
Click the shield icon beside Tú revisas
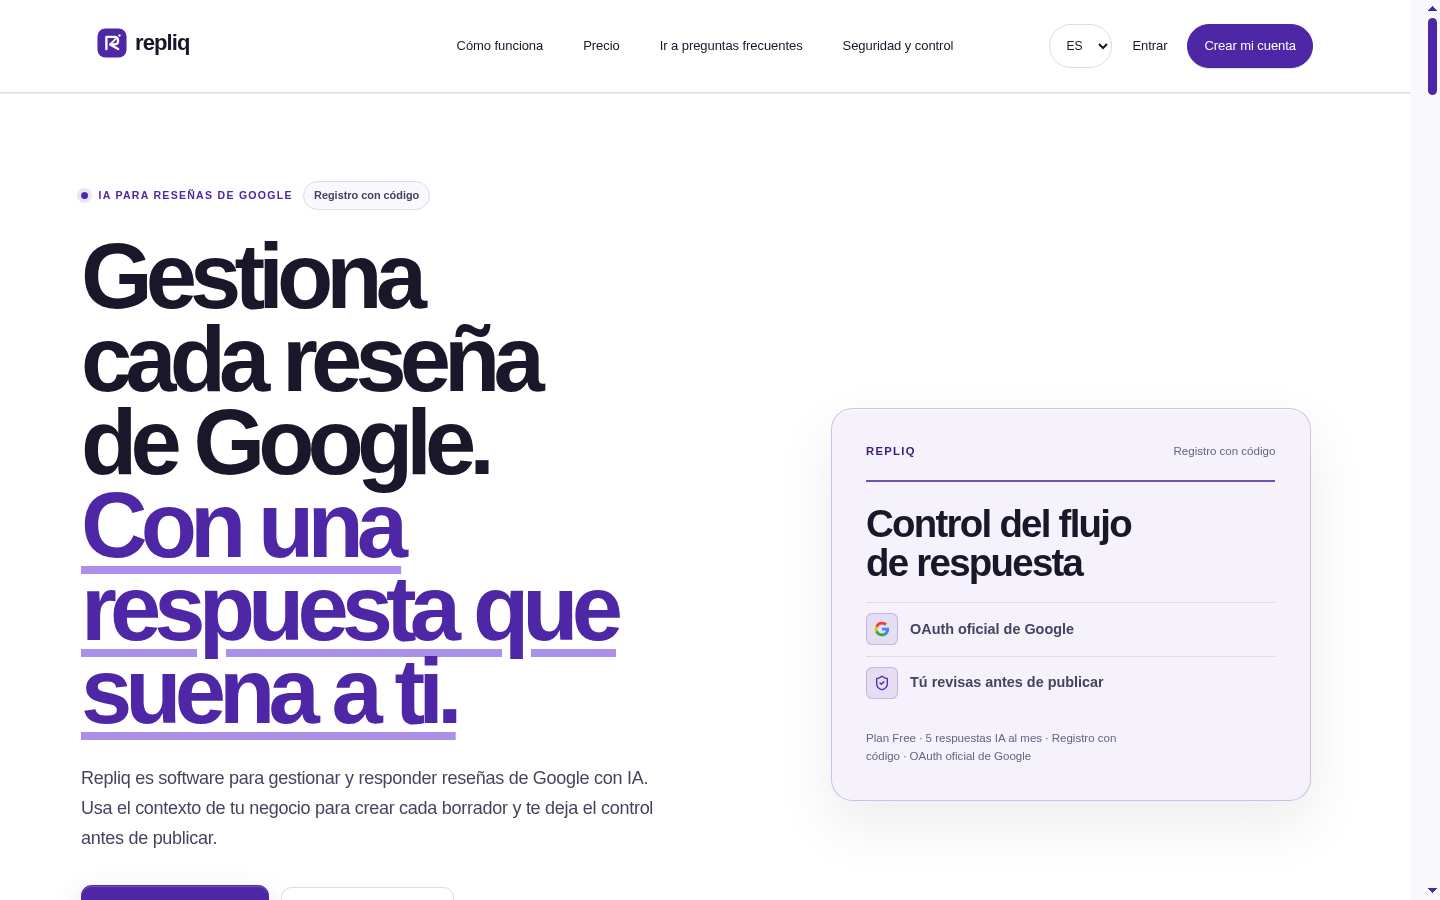click(x=882, y=683)
